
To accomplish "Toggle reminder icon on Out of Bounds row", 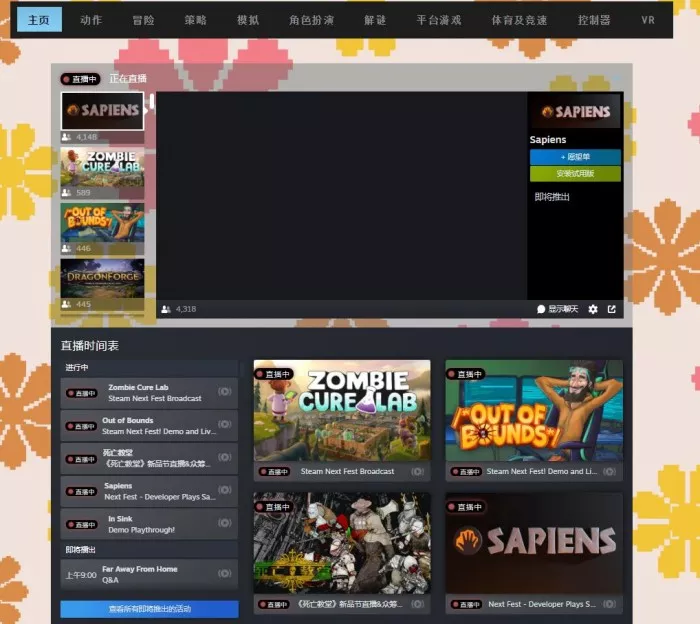I will (x=225, y=424).
